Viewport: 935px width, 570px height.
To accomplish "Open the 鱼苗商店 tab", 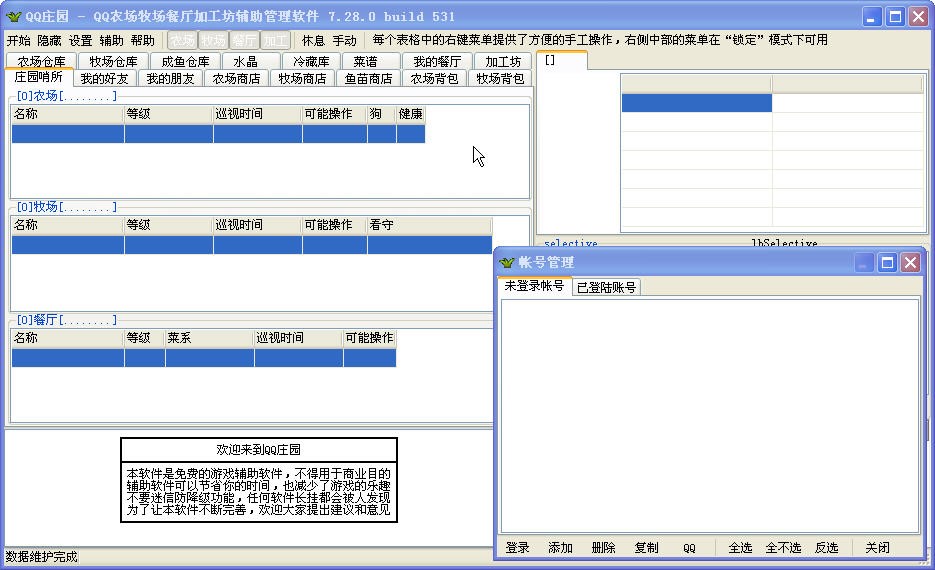I will (x=369, y=79).
